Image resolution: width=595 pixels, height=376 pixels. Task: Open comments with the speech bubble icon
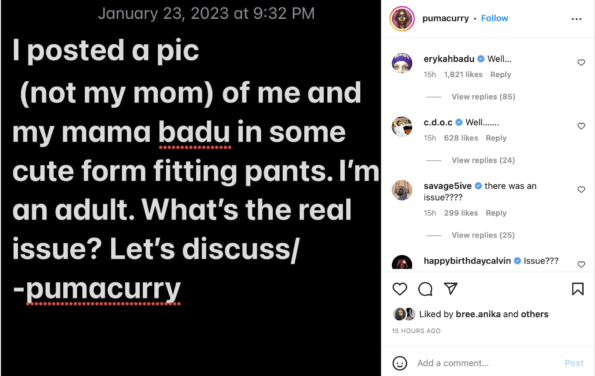[425, 289]
